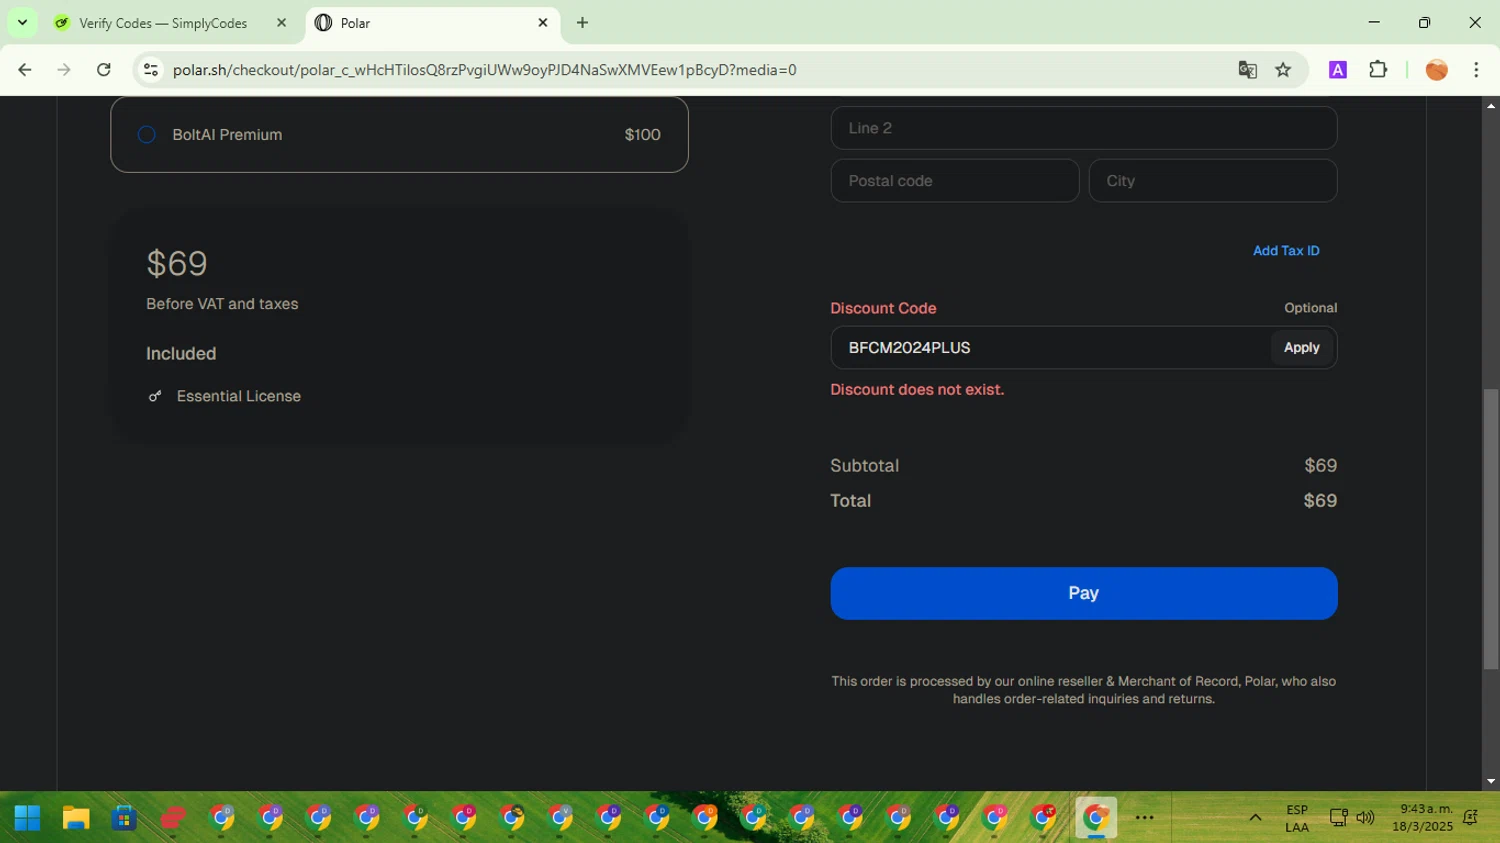Image resolution: width=1500 pixels, height=843 pixels.
Task: Select the BoltAI Premium radio option
Action: point(147,134)
